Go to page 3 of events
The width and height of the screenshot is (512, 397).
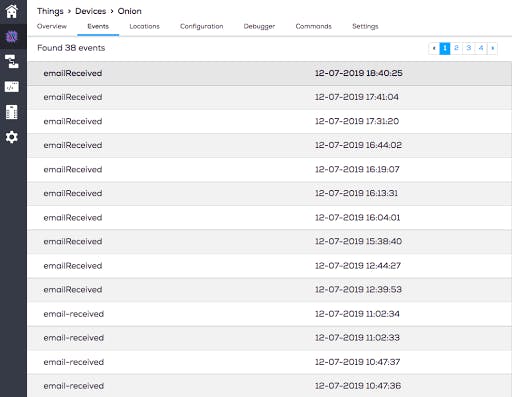pos(468,48)
